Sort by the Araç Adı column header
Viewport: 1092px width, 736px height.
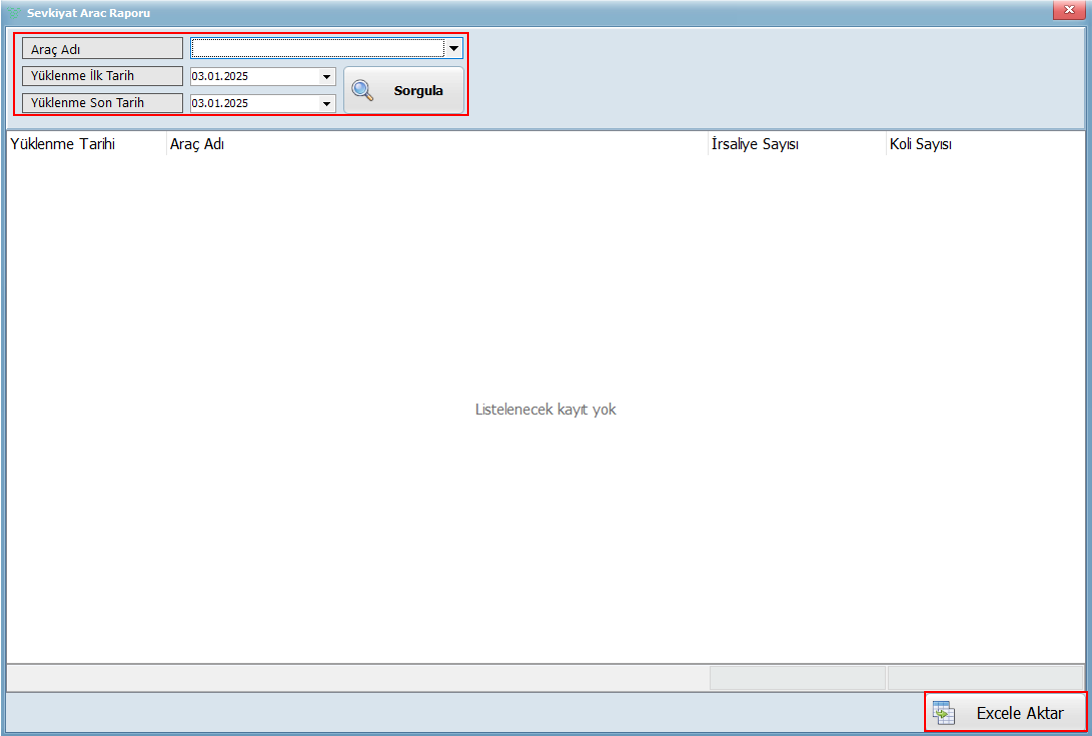[197, 144]
